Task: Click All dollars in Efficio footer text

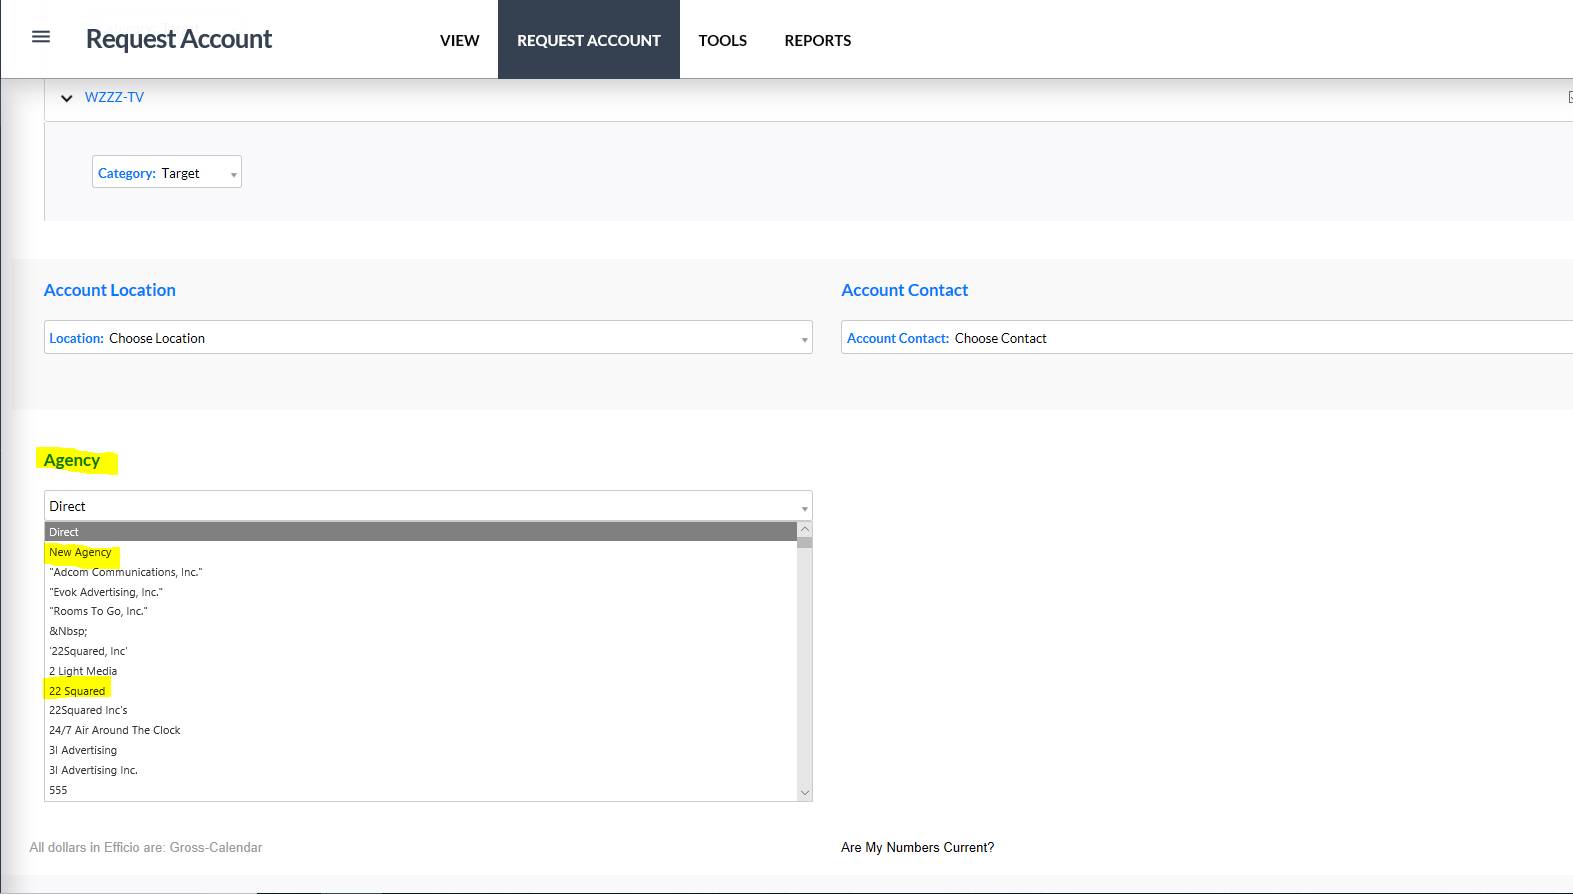Action: tap(146, 847)
